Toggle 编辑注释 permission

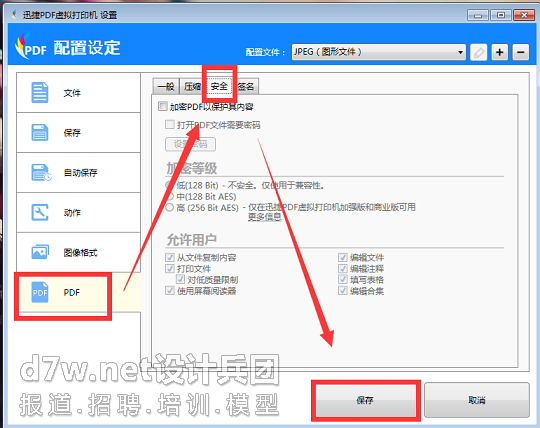pyautogui.click(x=342, y=268)
